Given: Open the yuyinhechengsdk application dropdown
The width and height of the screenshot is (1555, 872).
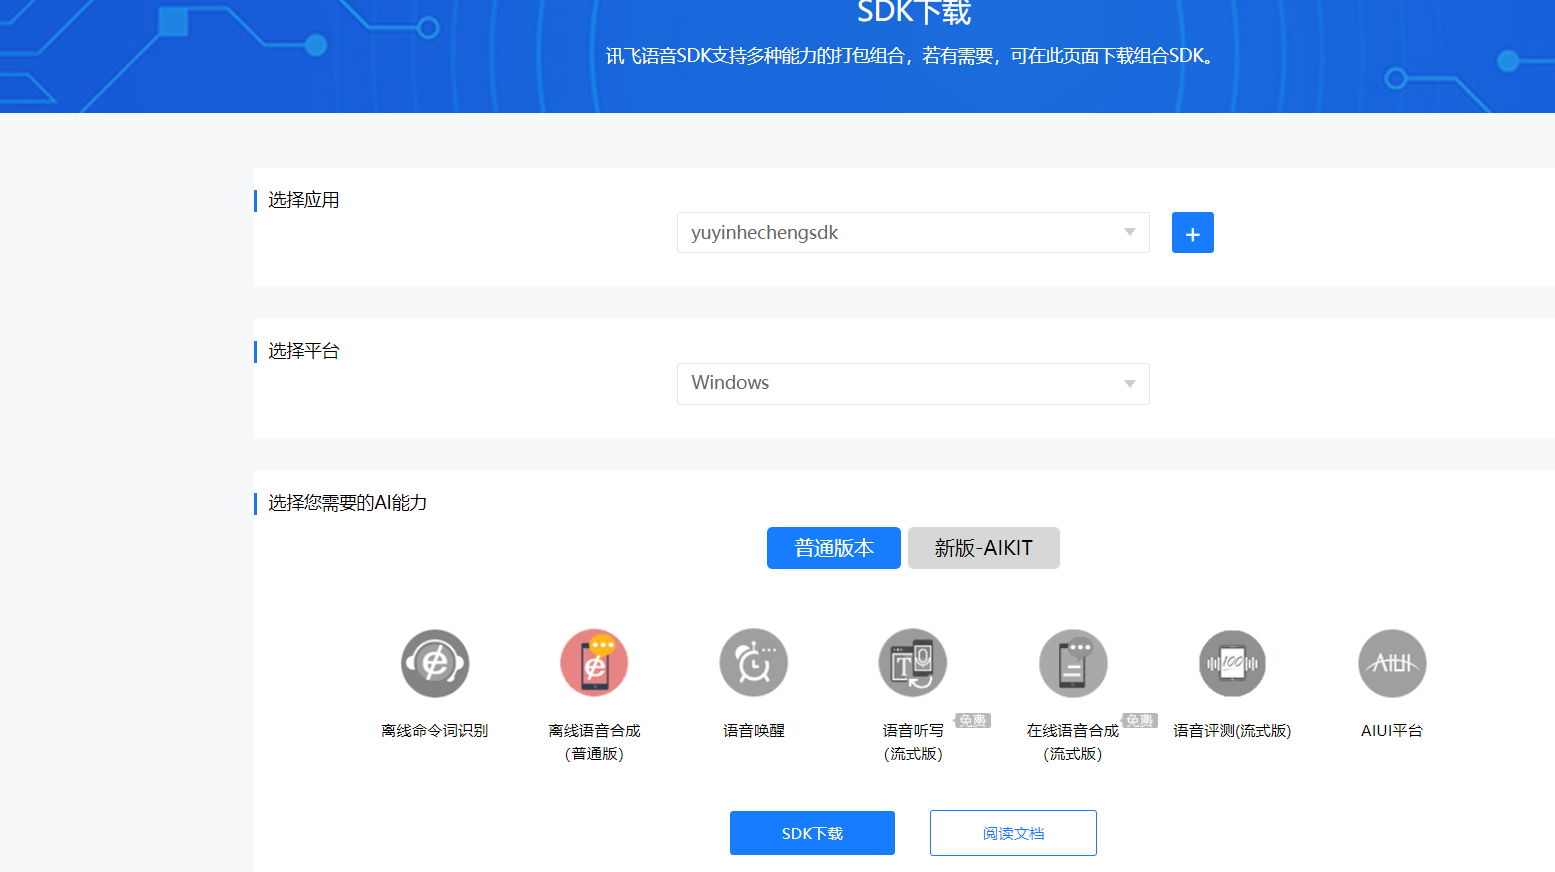Looking at the screenshot, I should point(912,232).
